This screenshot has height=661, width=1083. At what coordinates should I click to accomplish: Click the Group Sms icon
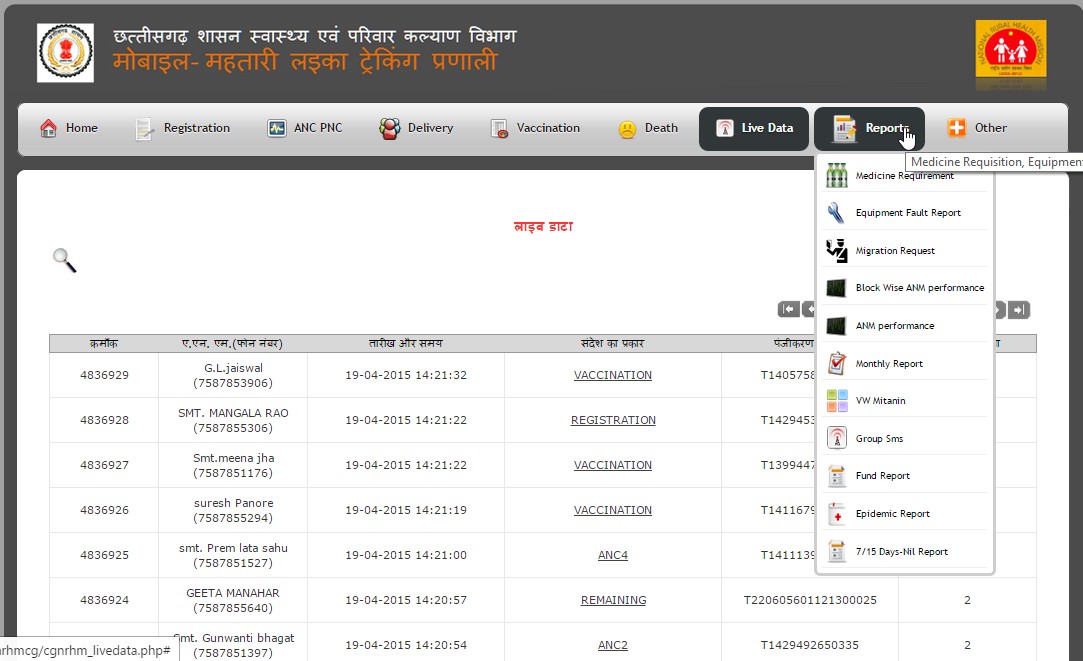coord(837,439)
